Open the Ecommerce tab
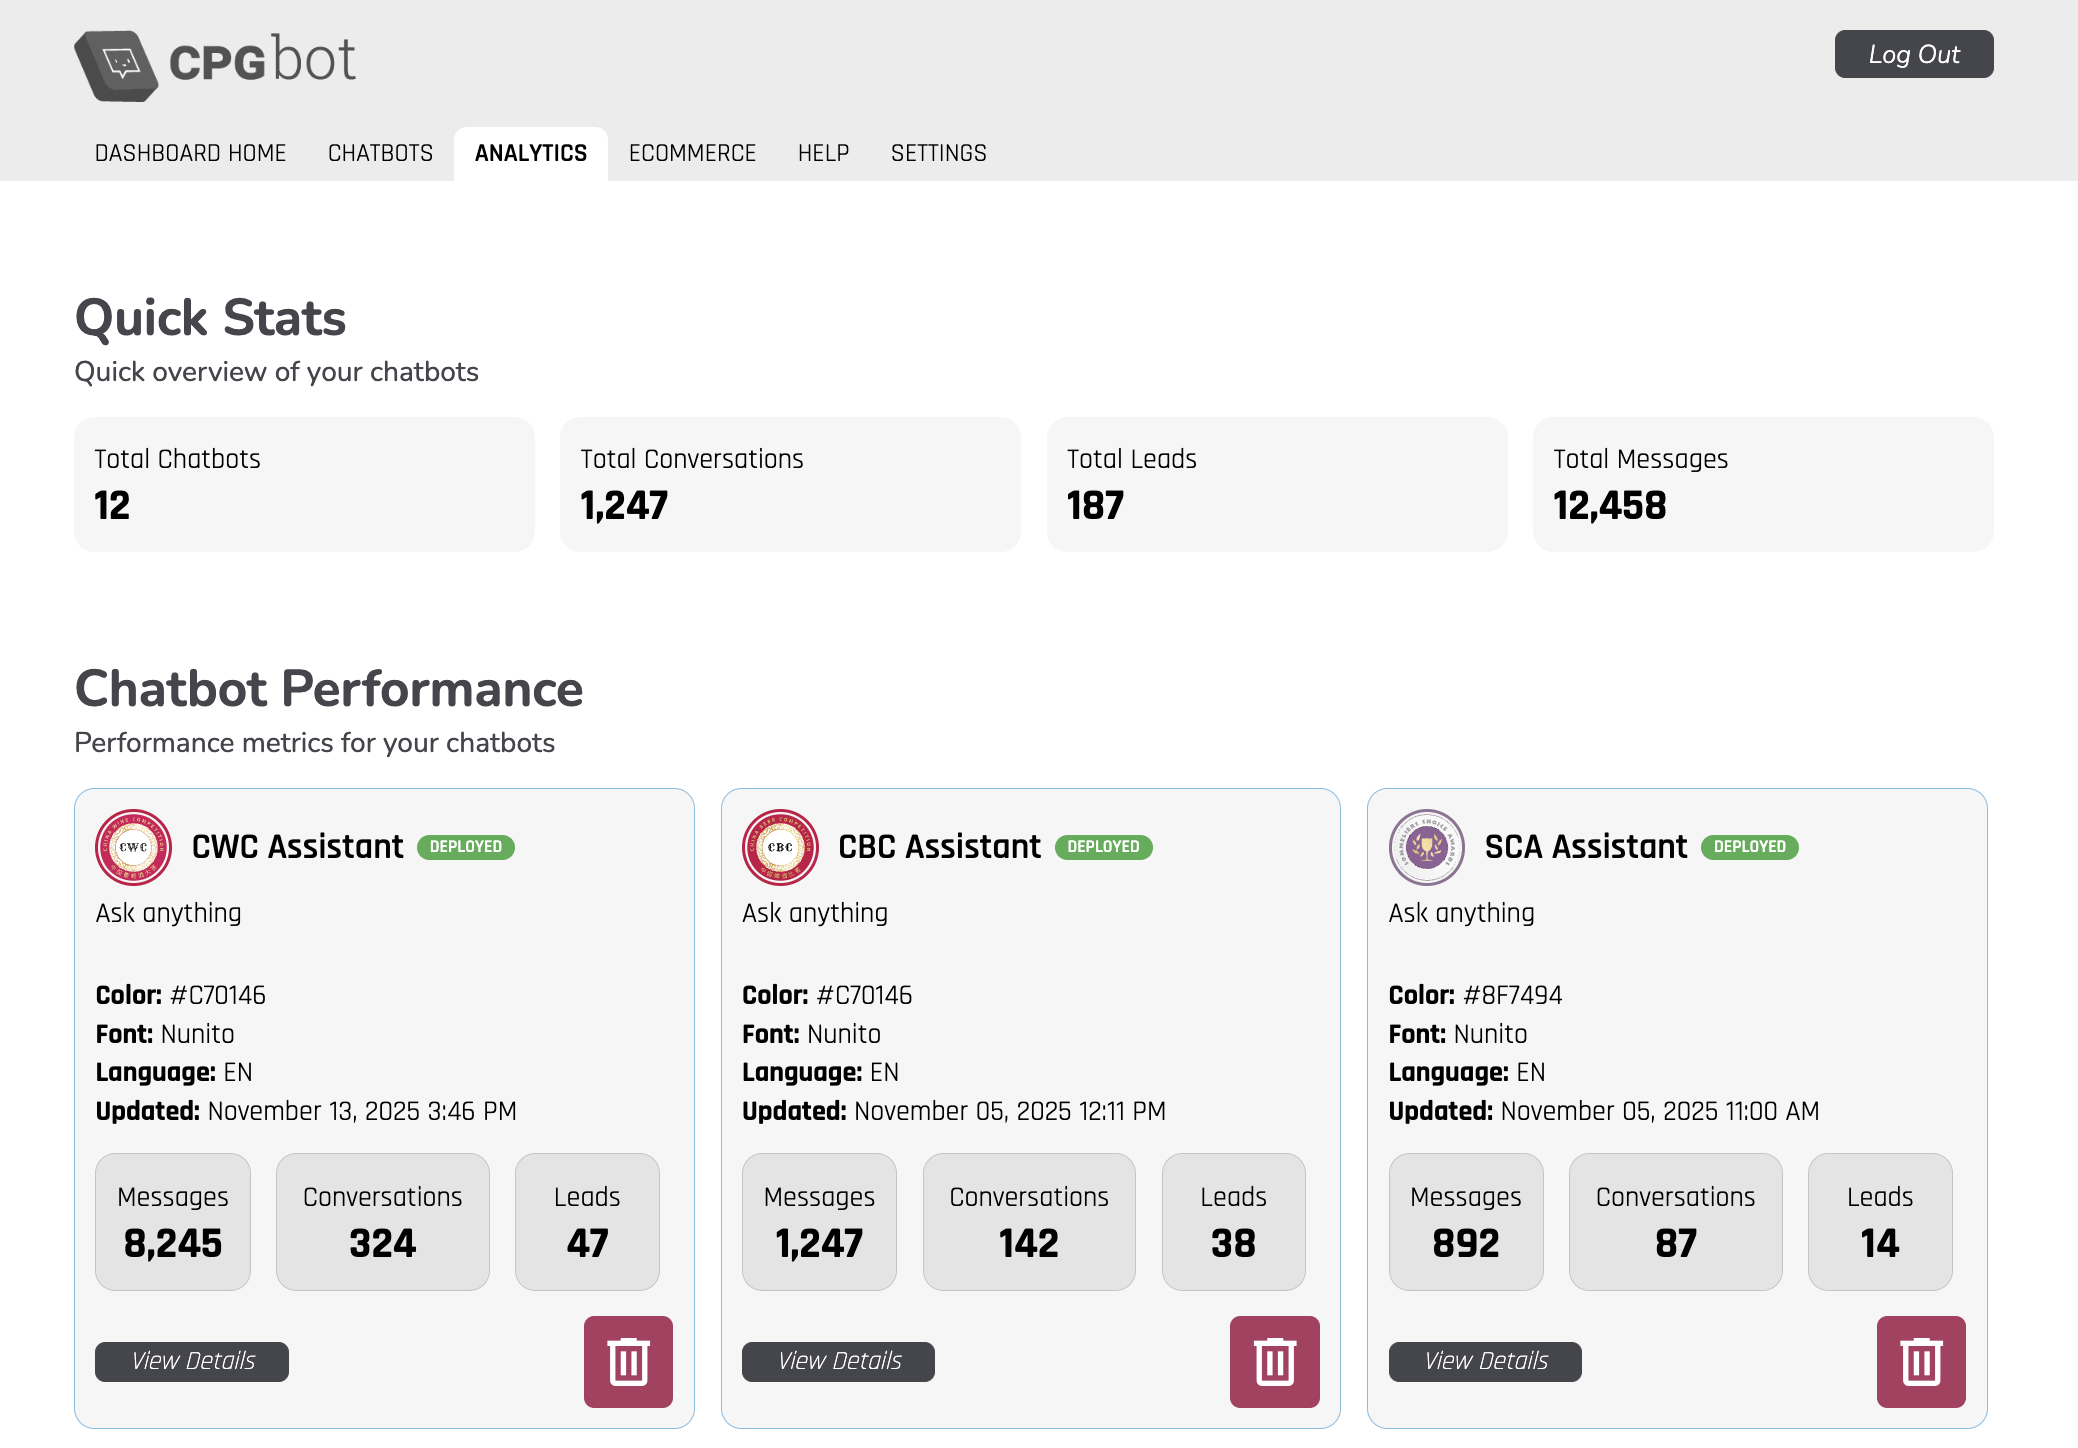The height and width of the screenshot is (1448, 2078). (x=693, y=153)
